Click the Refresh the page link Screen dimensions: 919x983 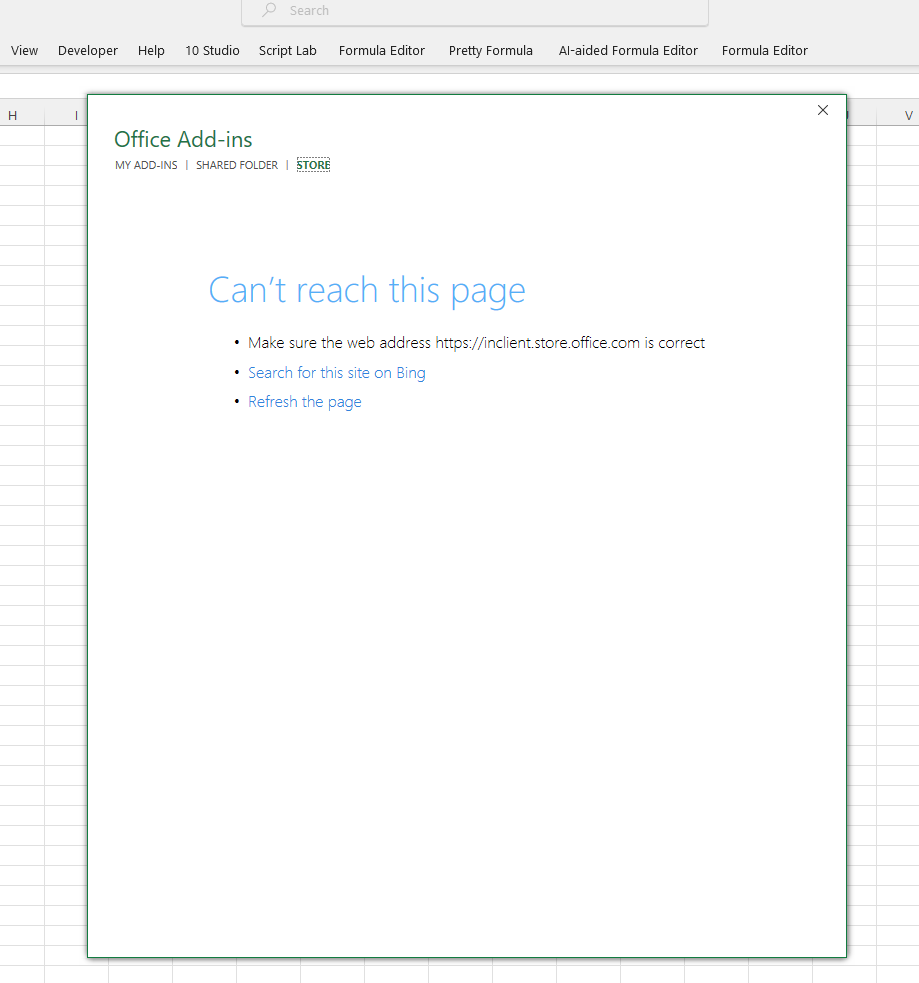(x=304, y=401)
